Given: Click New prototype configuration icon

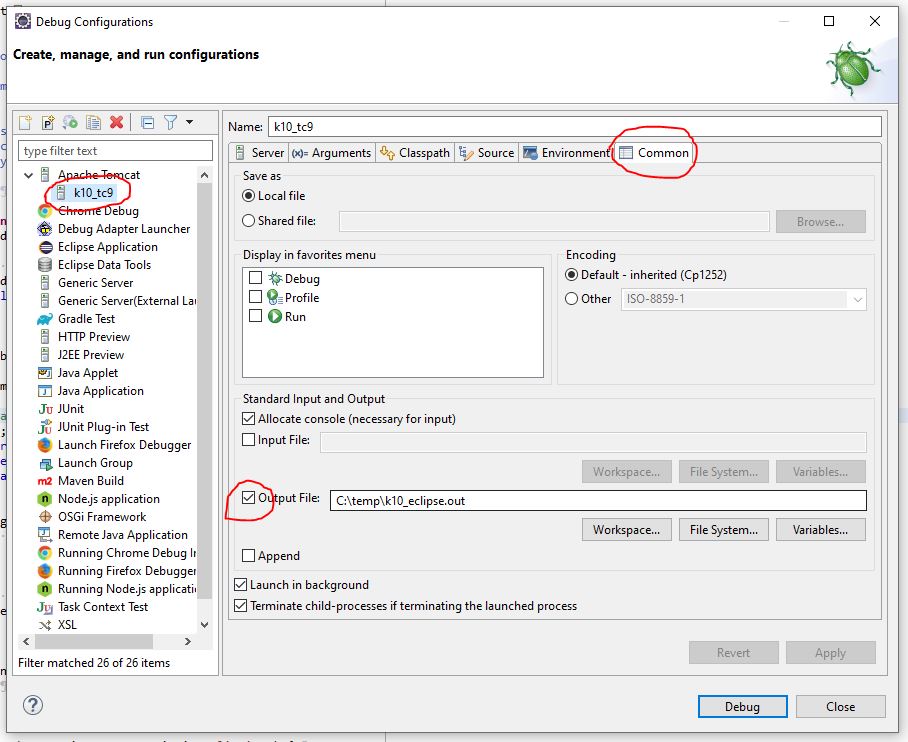Looking at the screenshot, I should click(x=48, y=122).
